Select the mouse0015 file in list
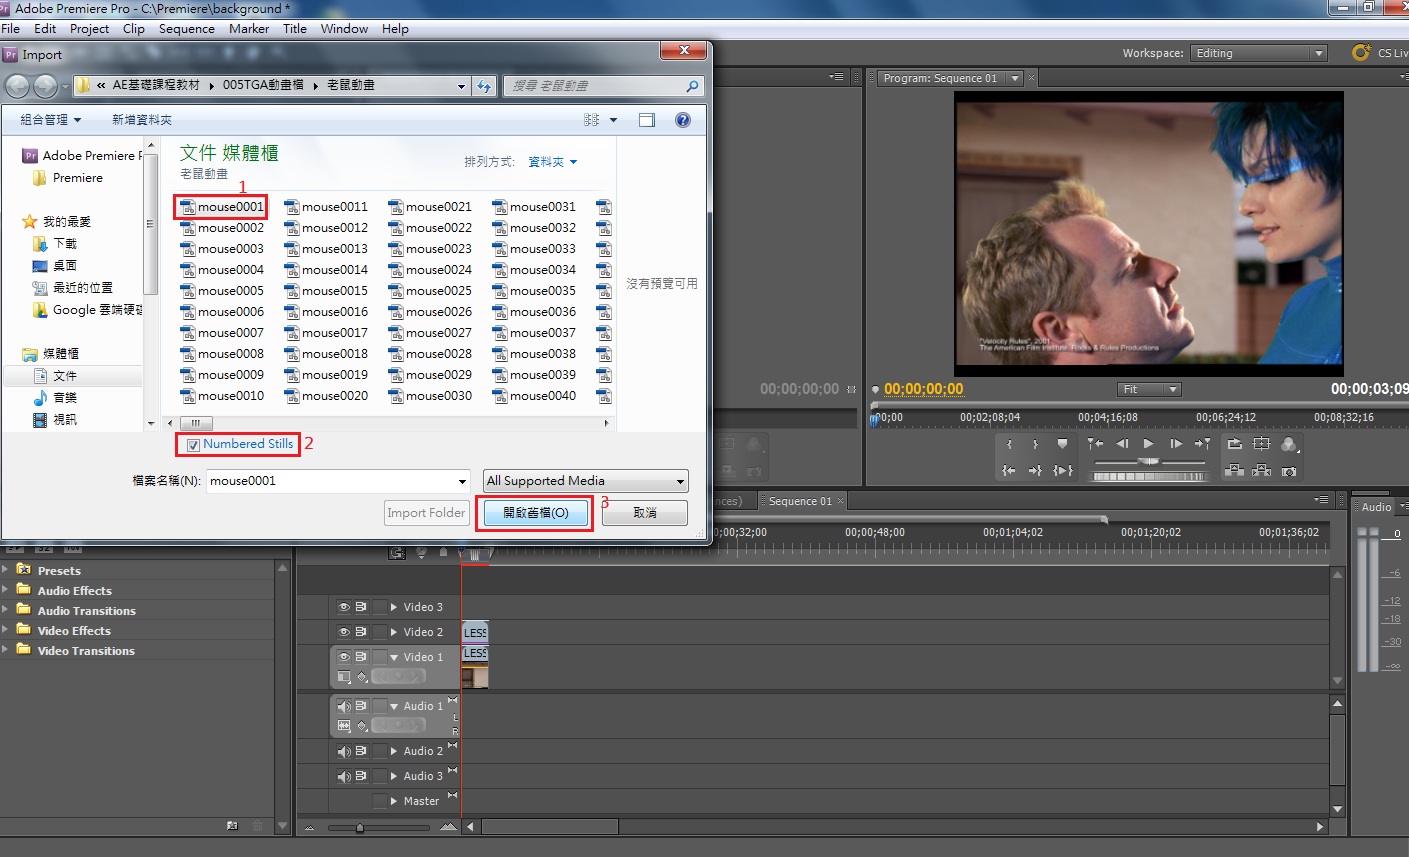Image resolution: width=1409 pixels, height=857 pixels. click(334, 291)
